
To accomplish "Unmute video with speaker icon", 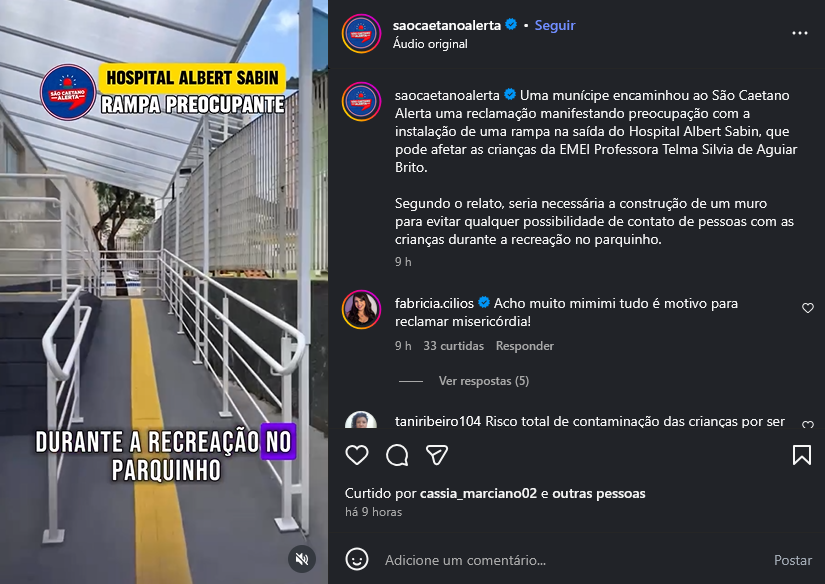I will click(x=302, y=559).
